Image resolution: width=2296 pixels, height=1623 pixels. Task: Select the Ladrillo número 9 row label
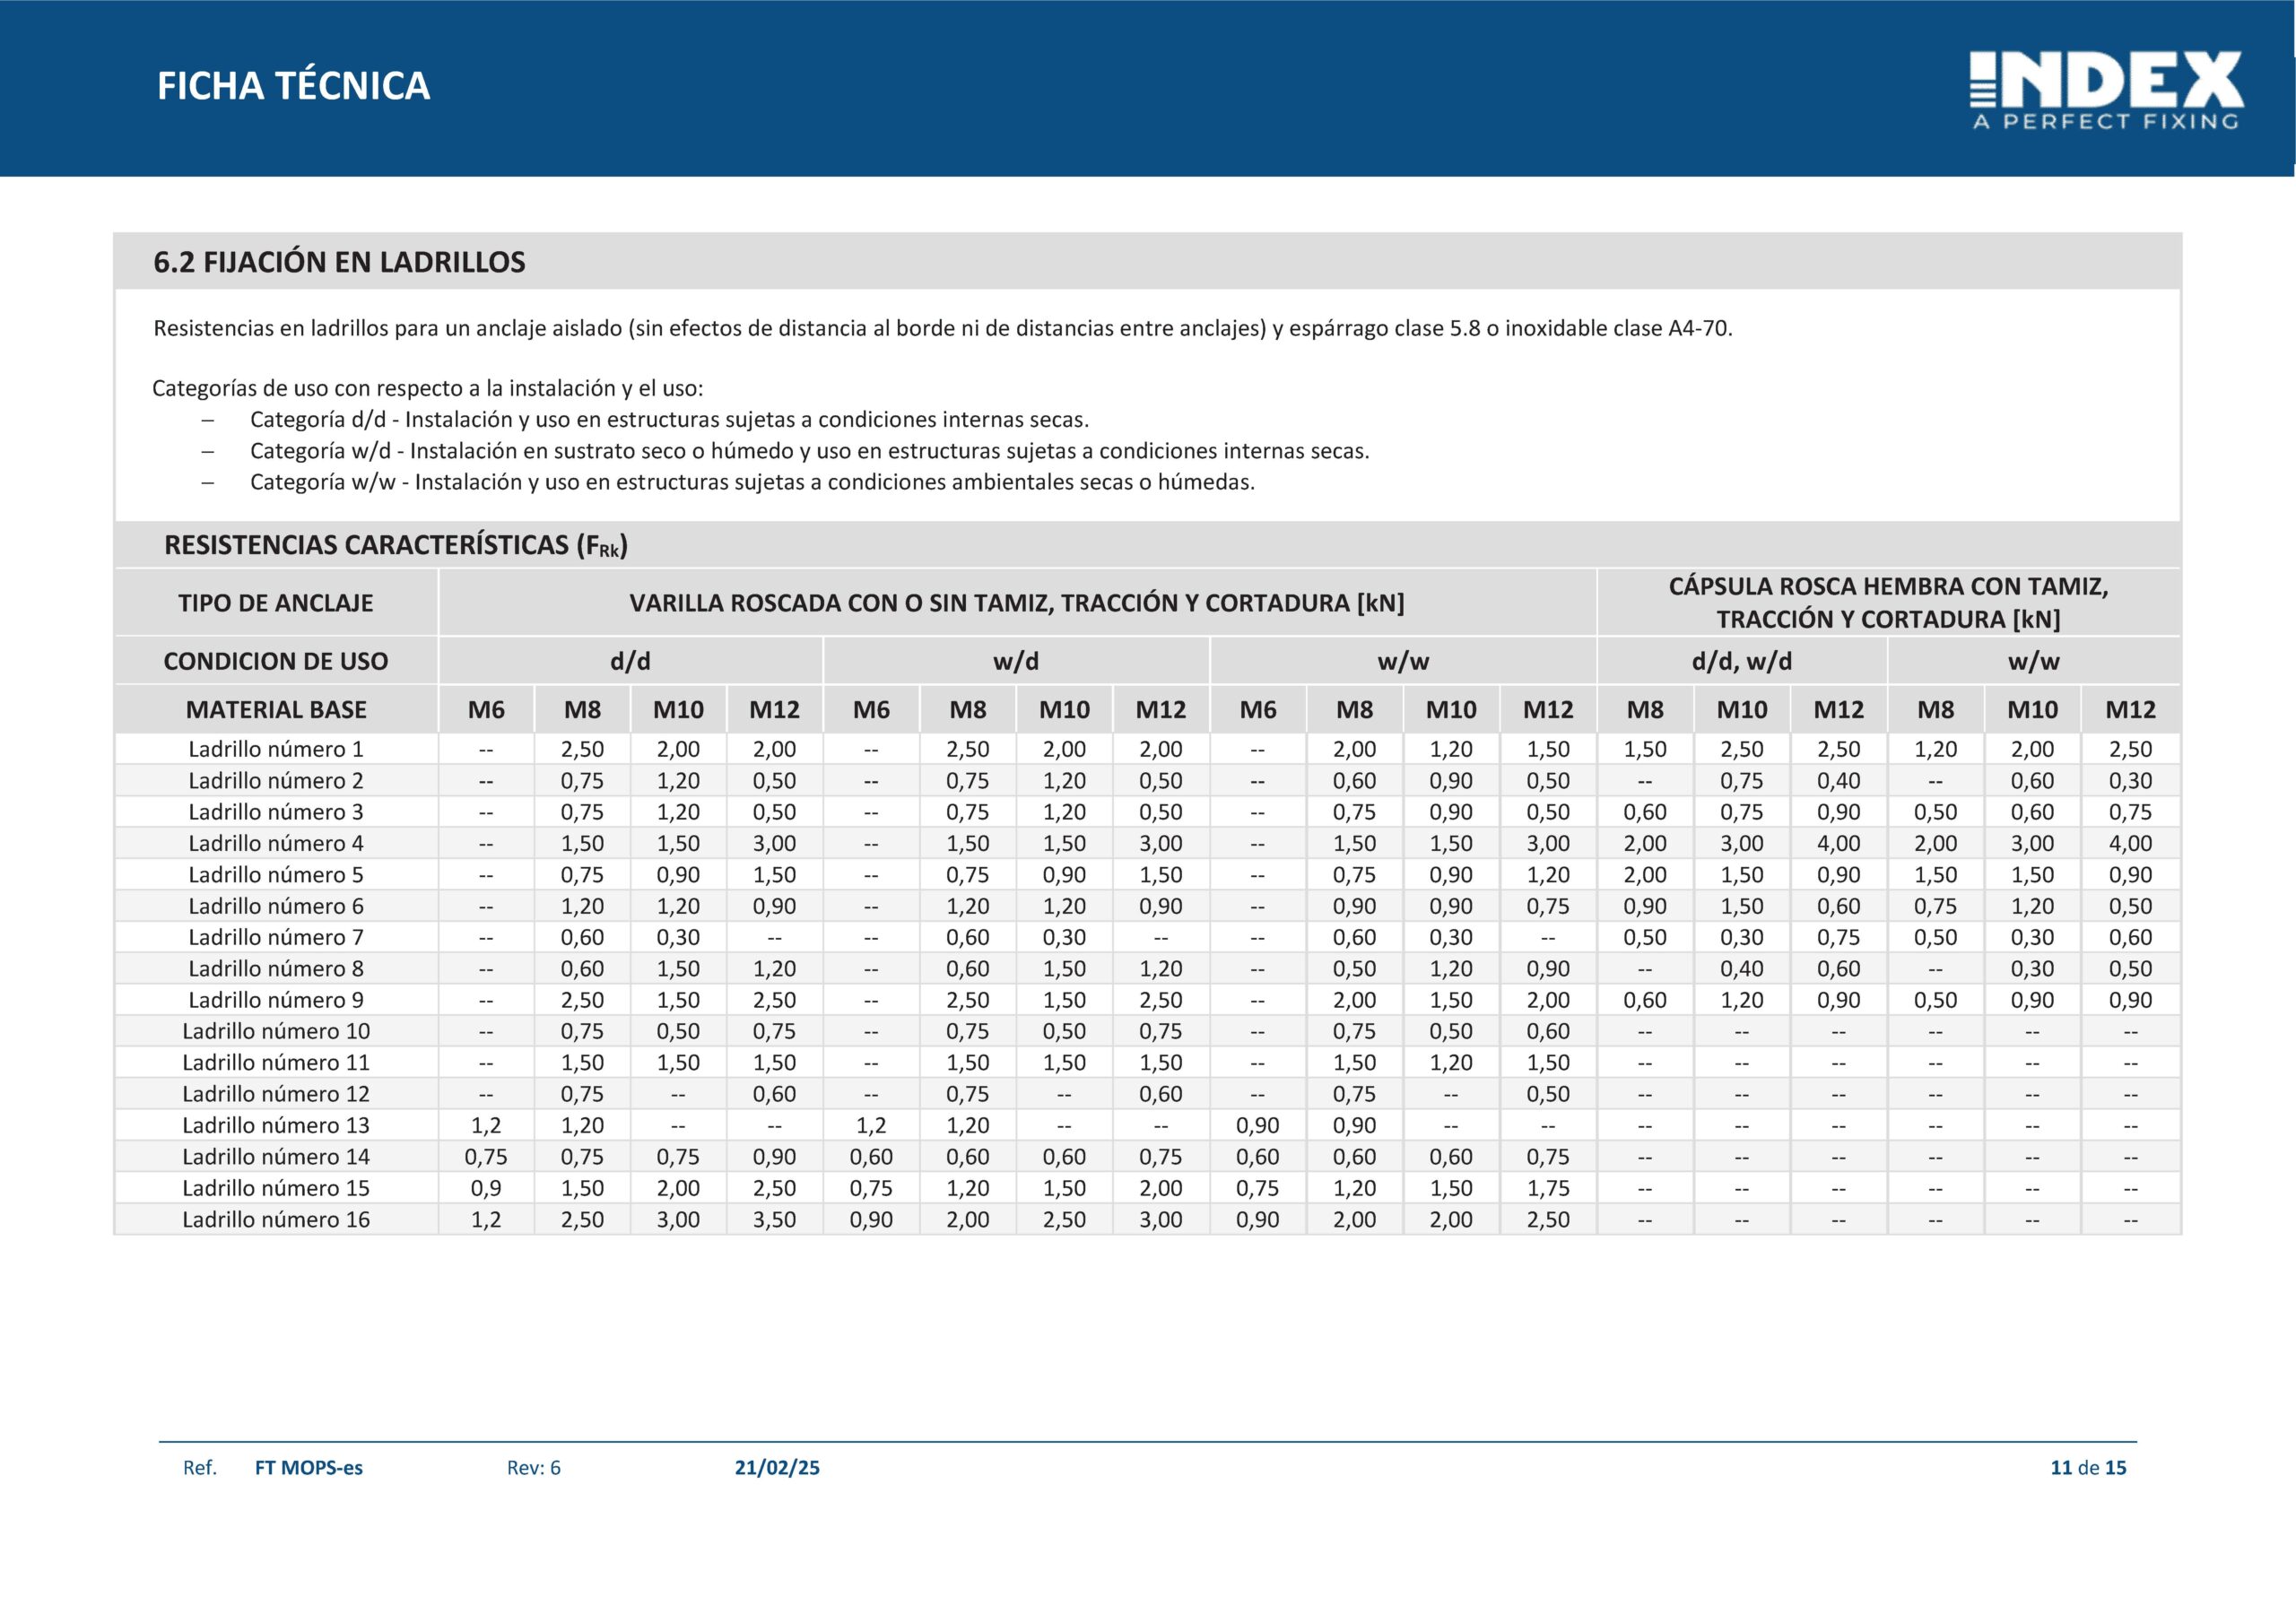coord(276,1000)
